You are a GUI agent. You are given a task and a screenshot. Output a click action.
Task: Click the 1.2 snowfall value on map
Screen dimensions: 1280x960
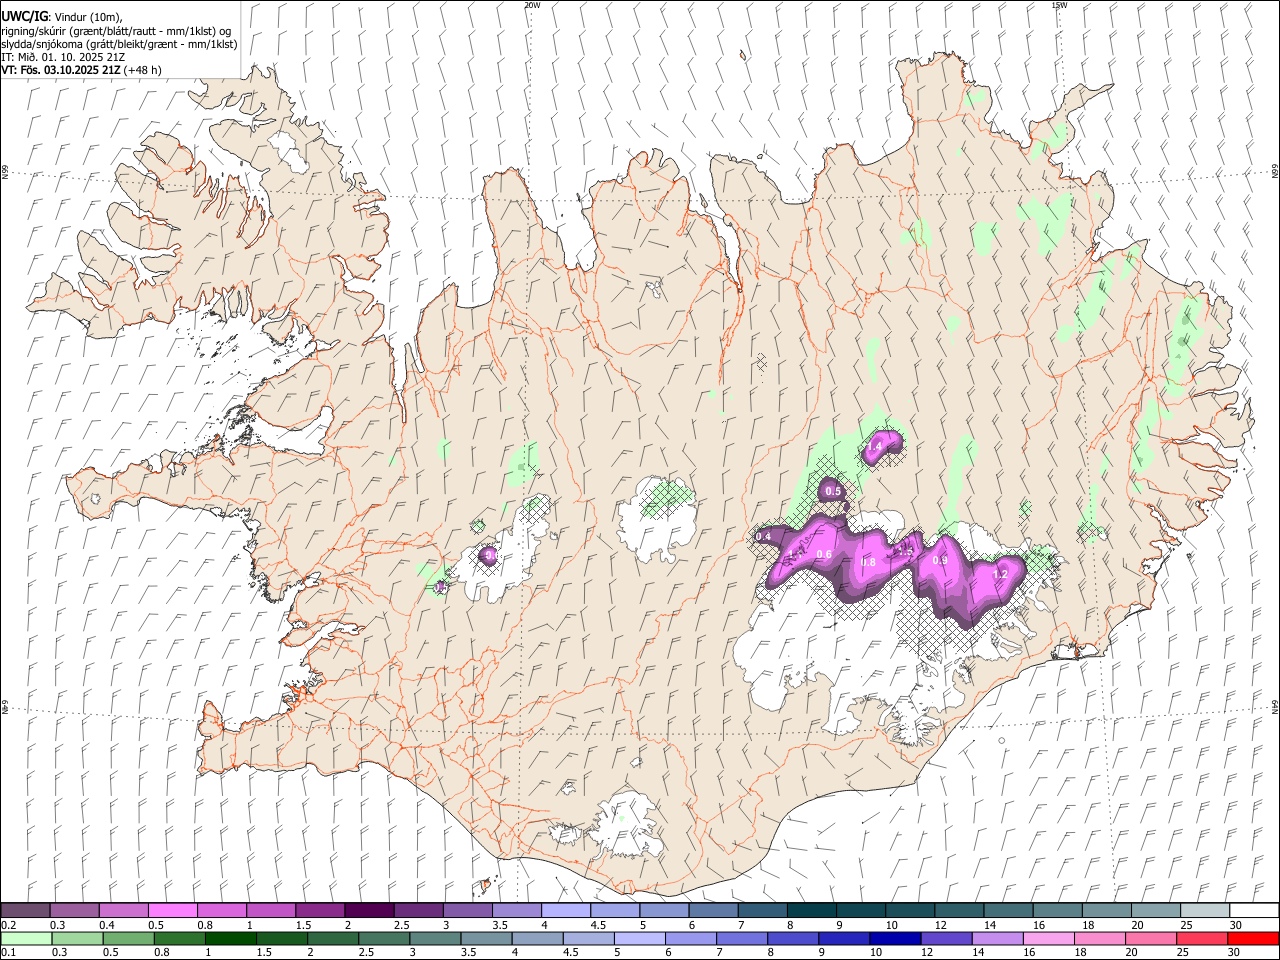click(1000, 574)
